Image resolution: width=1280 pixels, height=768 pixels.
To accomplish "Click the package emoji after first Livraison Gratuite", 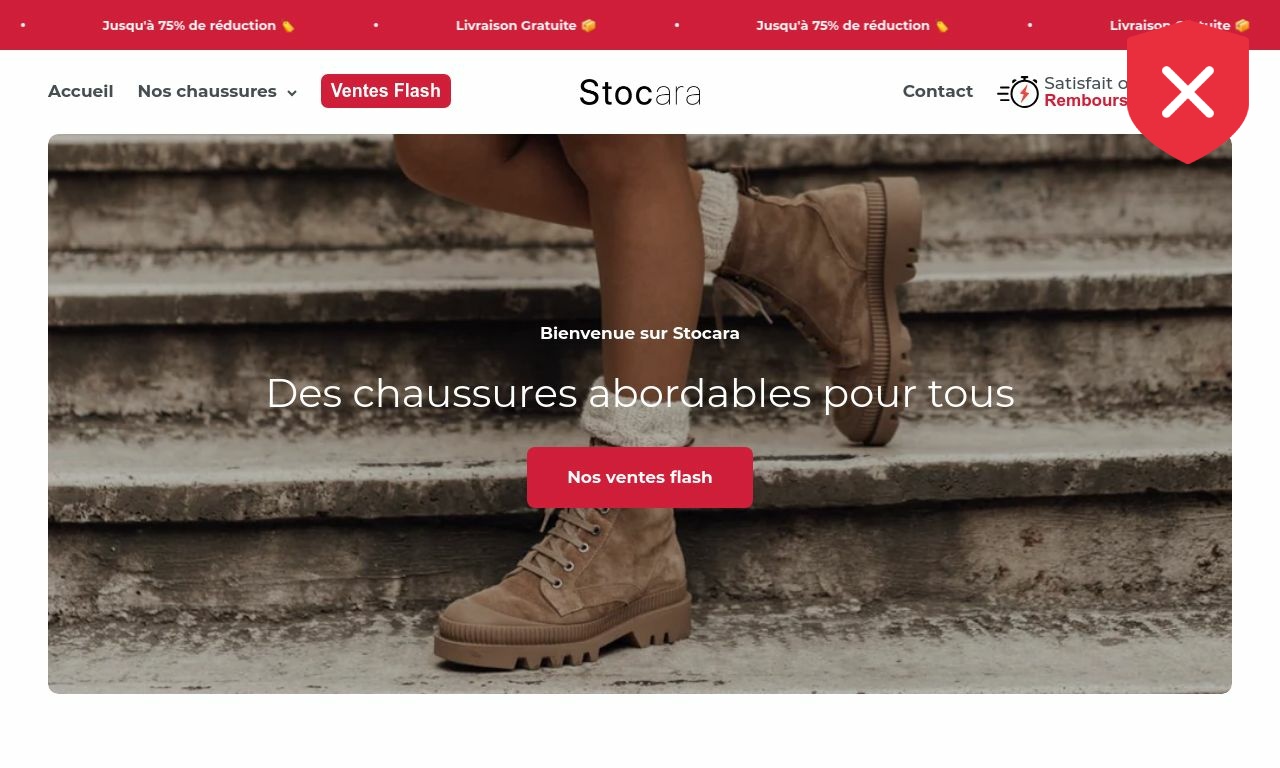I will click(x=589, y=26).
